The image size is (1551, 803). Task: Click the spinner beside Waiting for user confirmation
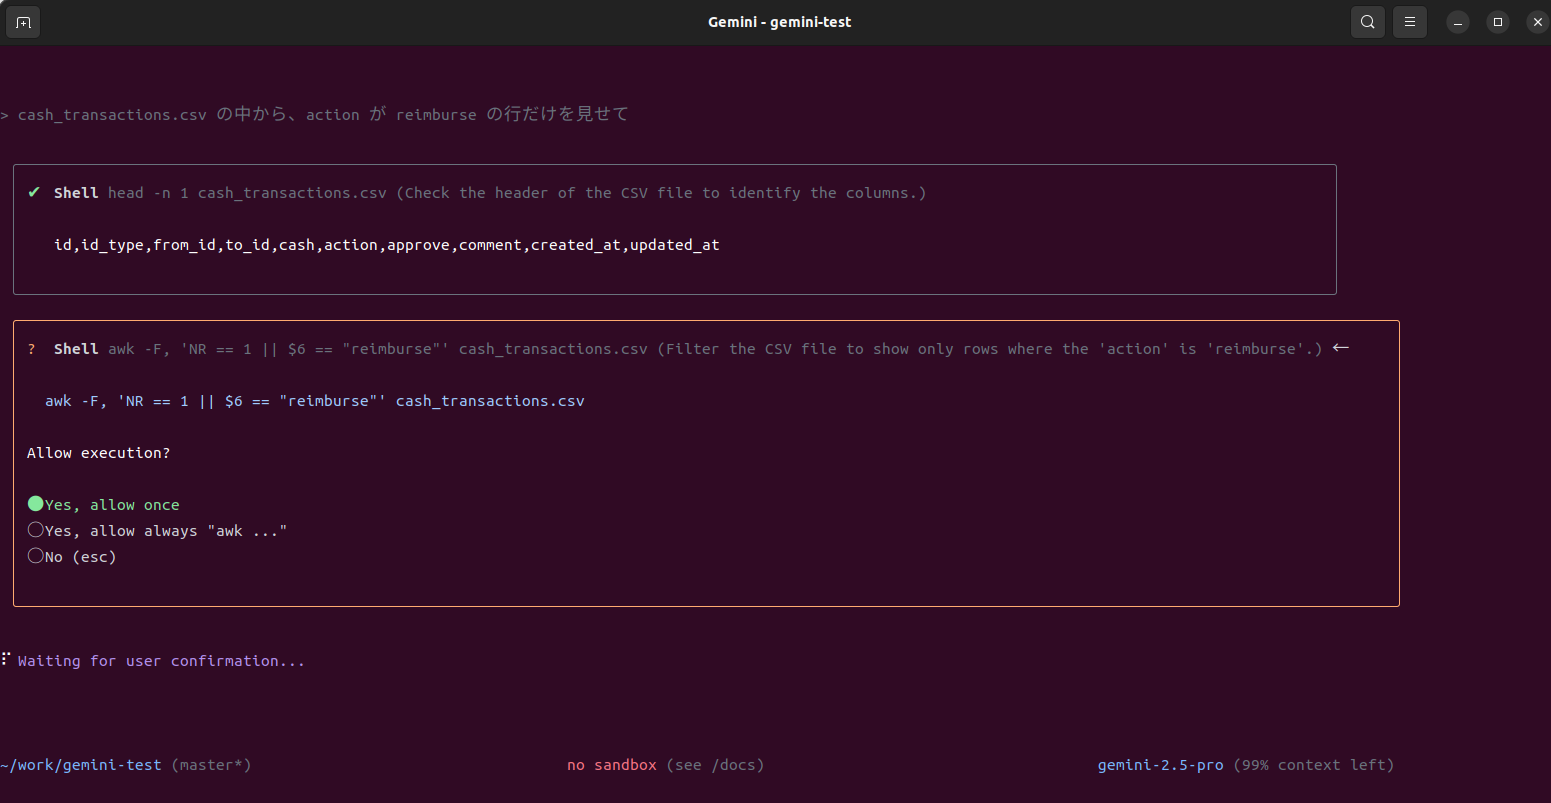coord(7,659)
